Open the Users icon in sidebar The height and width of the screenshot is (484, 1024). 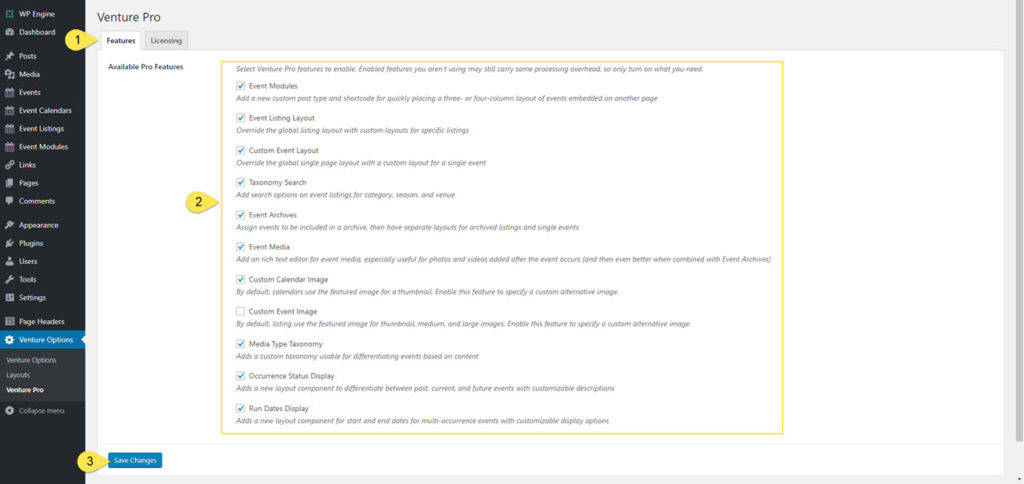tap(9, 261)
